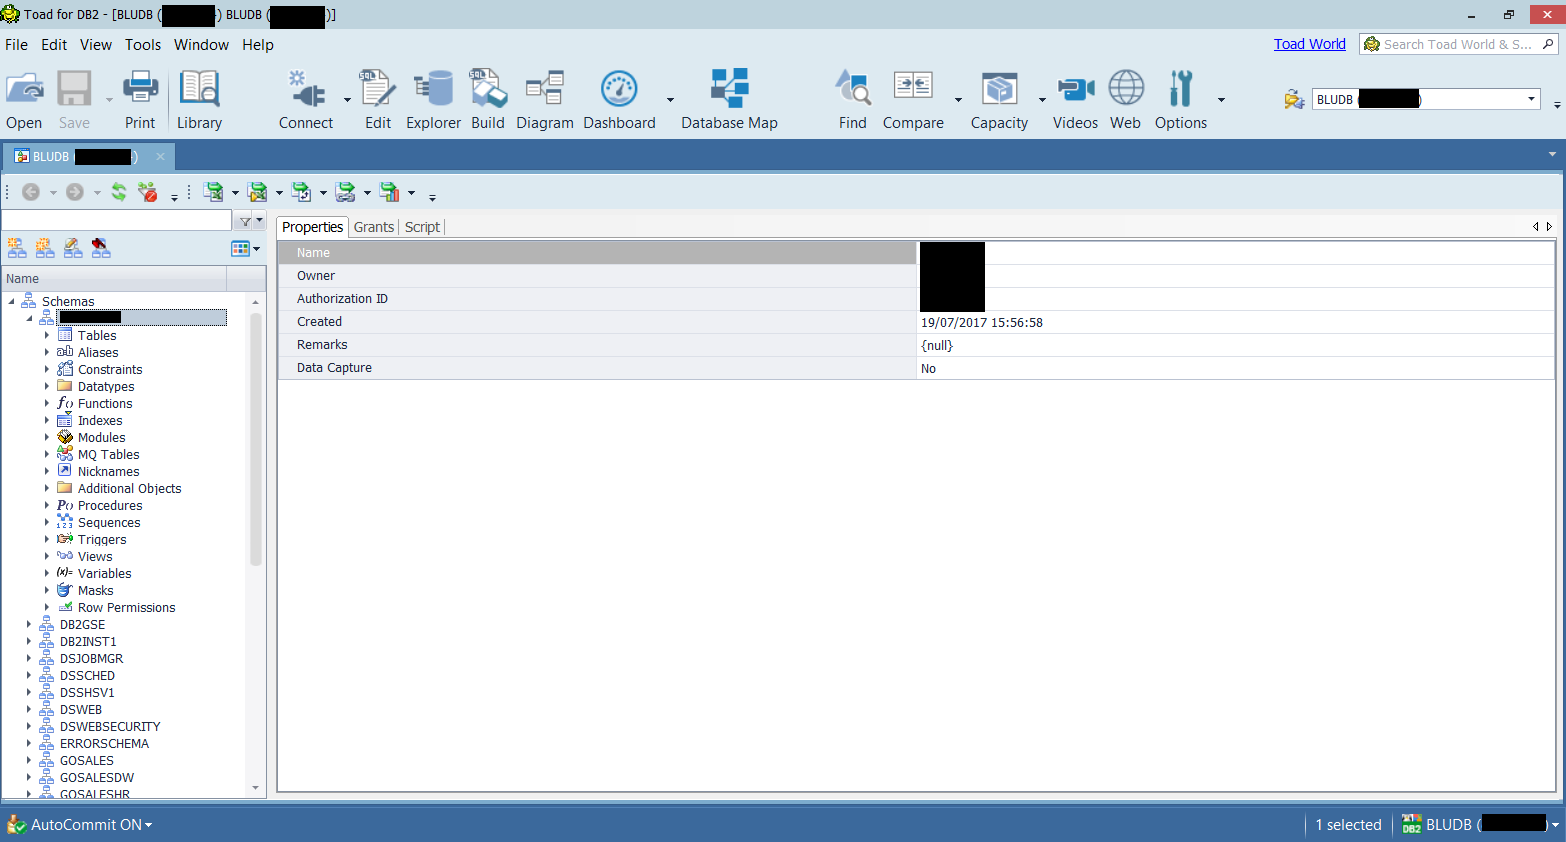This screenshot has height=842, width=1566.
Task: Select the Properties tab
Action: 312,227
